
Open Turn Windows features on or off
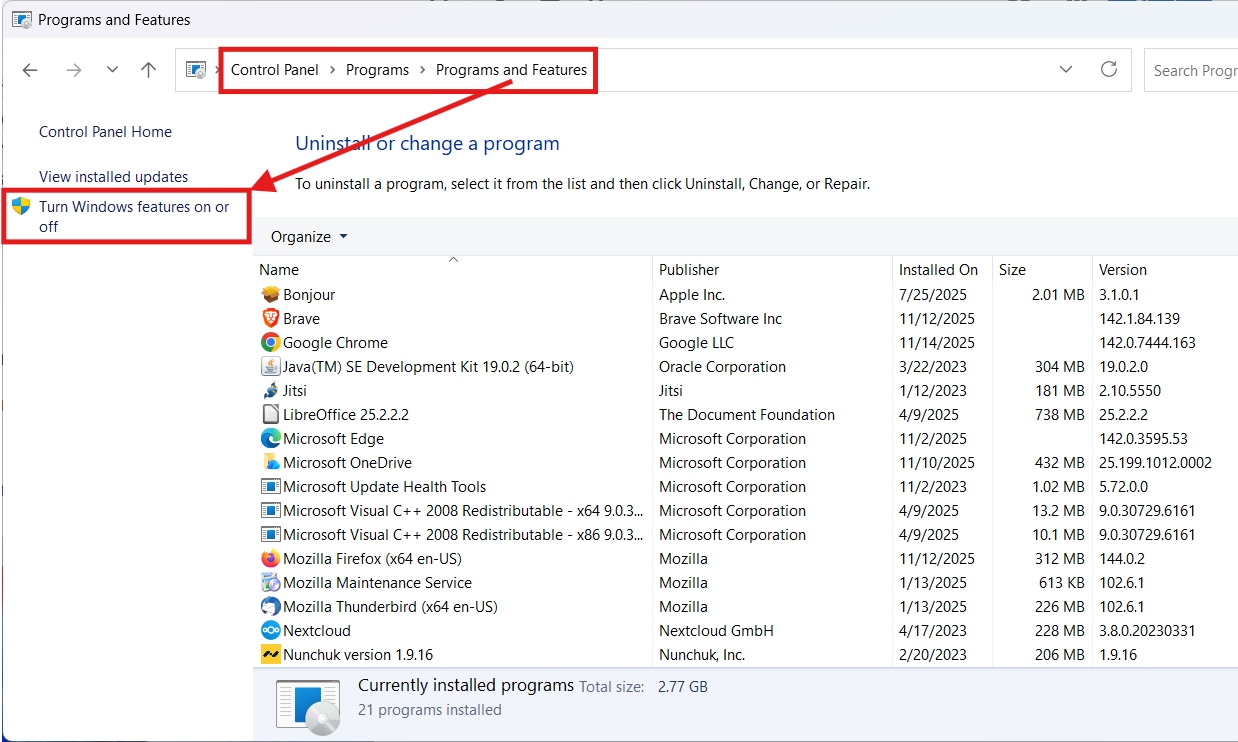coord(134,216)
